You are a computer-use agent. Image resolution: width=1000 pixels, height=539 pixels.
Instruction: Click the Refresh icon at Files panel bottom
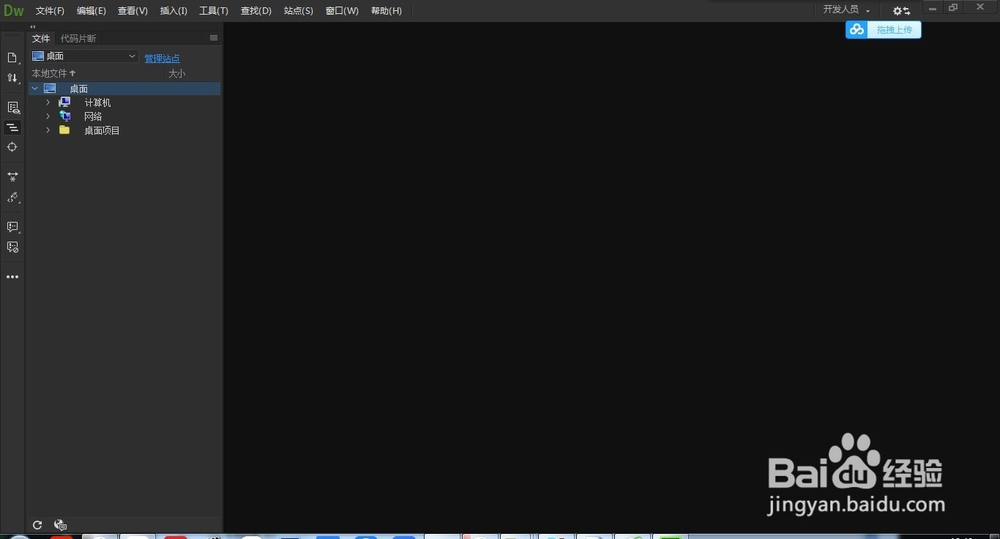click(x=37, y=525)
